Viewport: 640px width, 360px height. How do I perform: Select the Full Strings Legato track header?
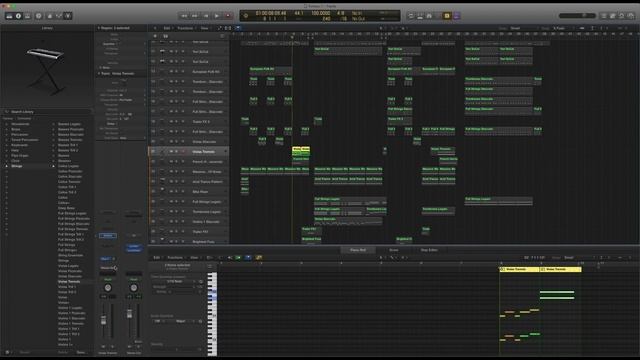(x=189, y=202)
